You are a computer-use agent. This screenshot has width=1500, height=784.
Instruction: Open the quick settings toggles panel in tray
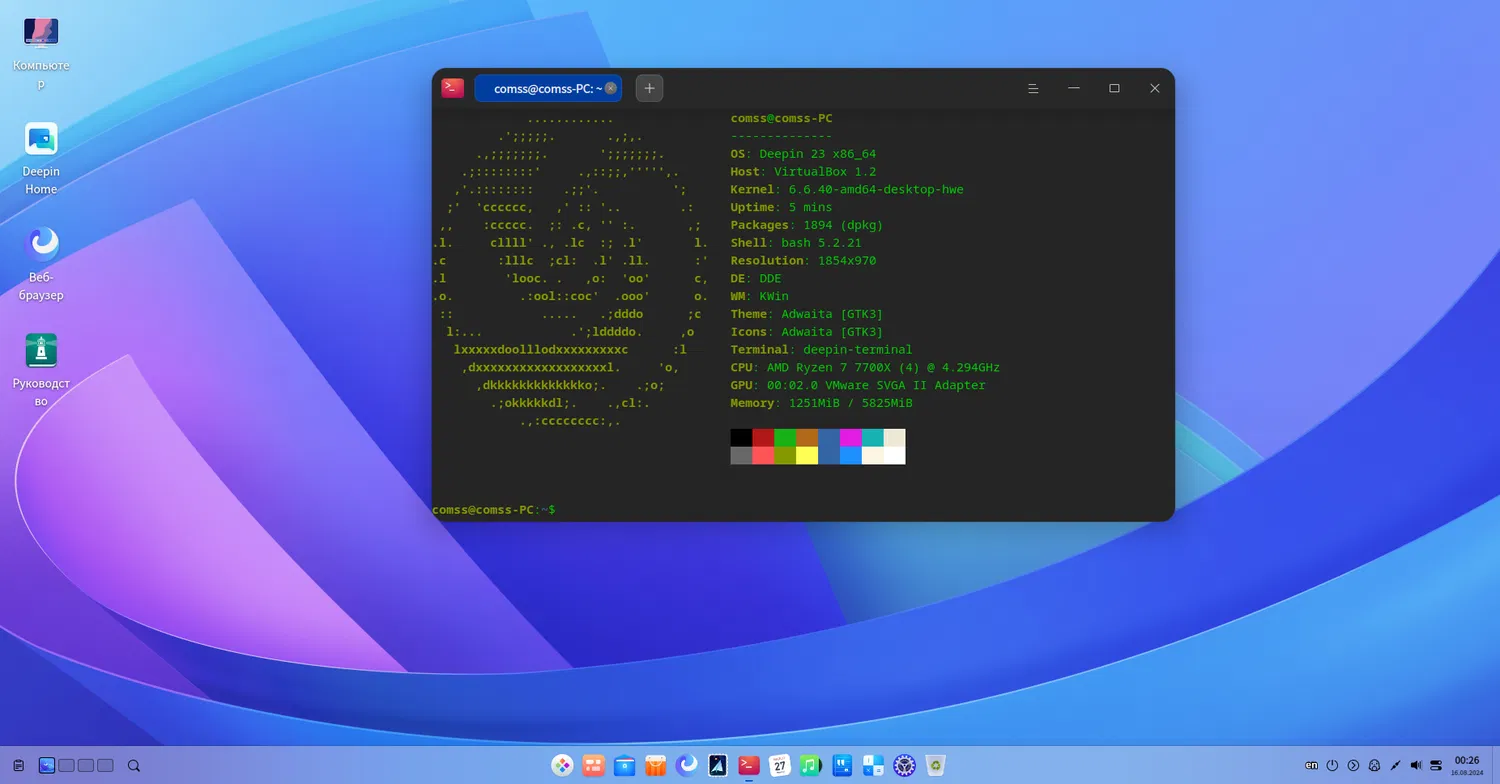coord(1436,766)
